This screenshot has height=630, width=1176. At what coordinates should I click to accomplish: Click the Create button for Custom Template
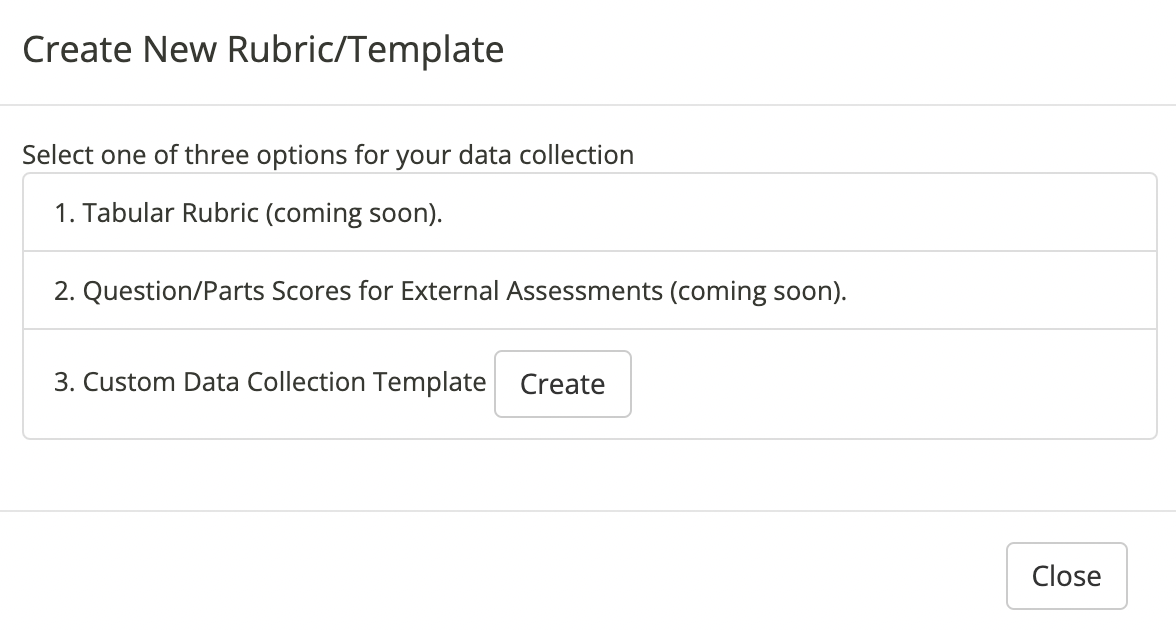click(563, 384)
